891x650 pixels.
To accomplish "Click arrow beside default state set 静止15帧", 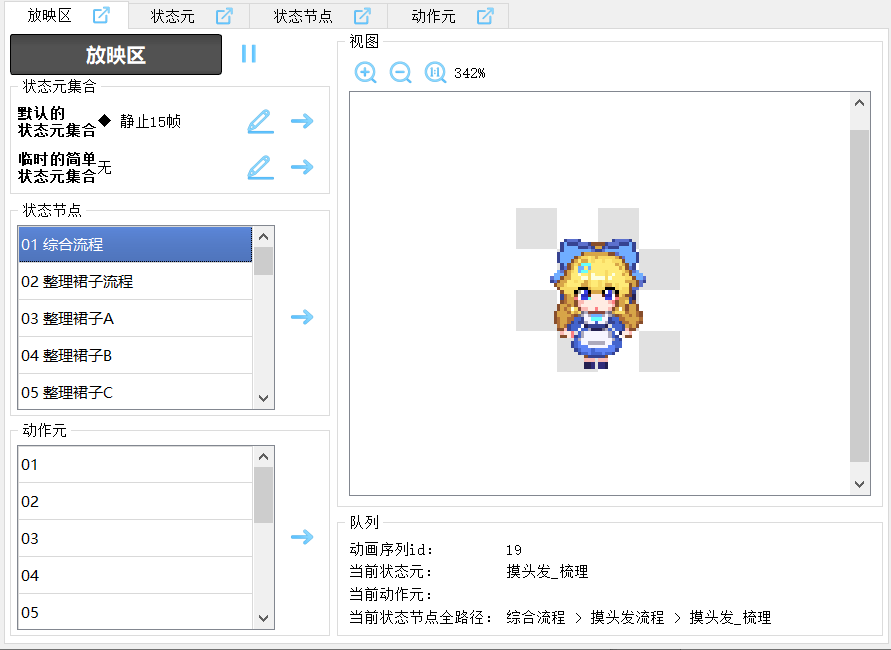I will point(302,121).
